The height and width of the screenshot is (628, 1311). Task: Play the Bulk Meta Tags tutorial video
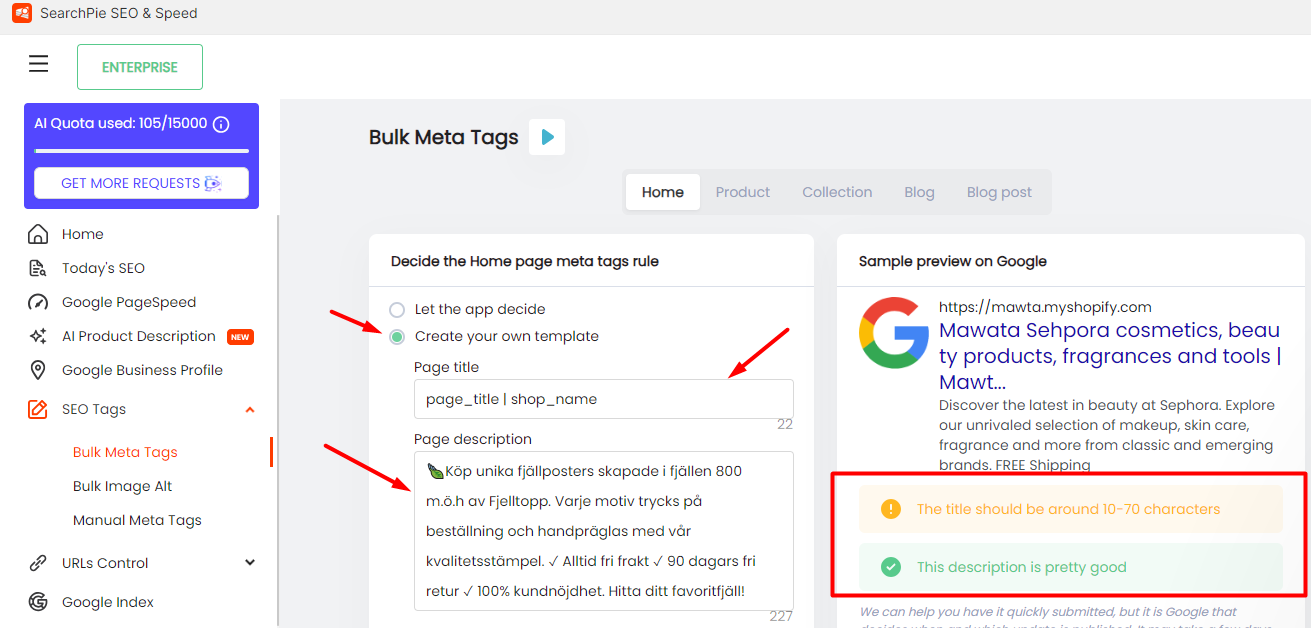coord(547,137)
